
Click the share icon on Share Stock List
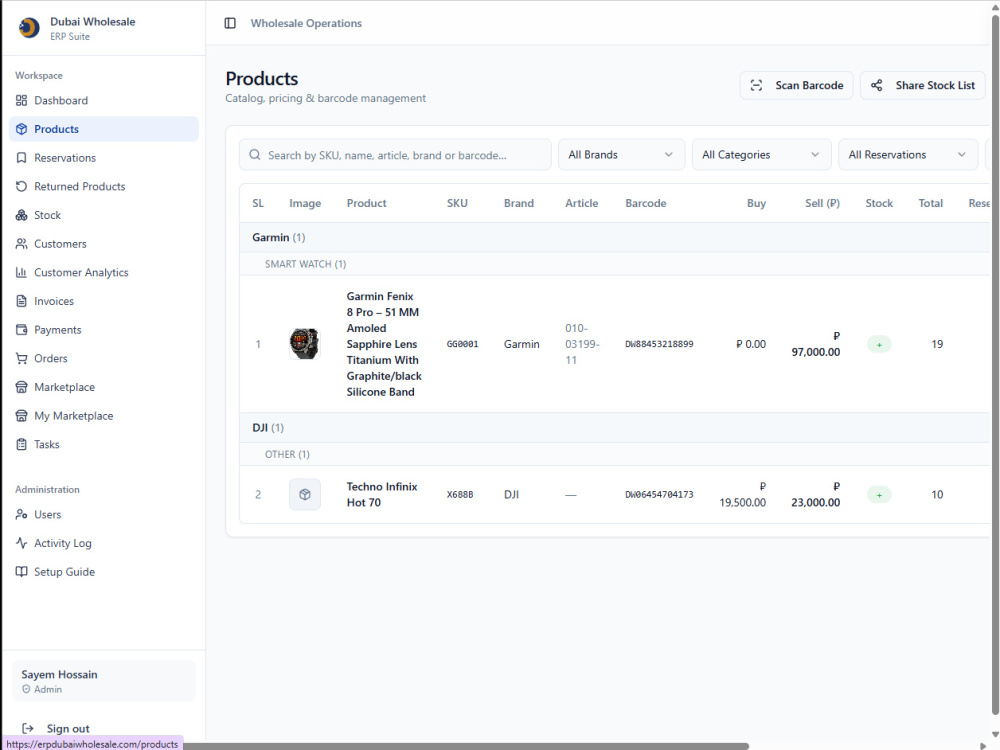point(877,85)
